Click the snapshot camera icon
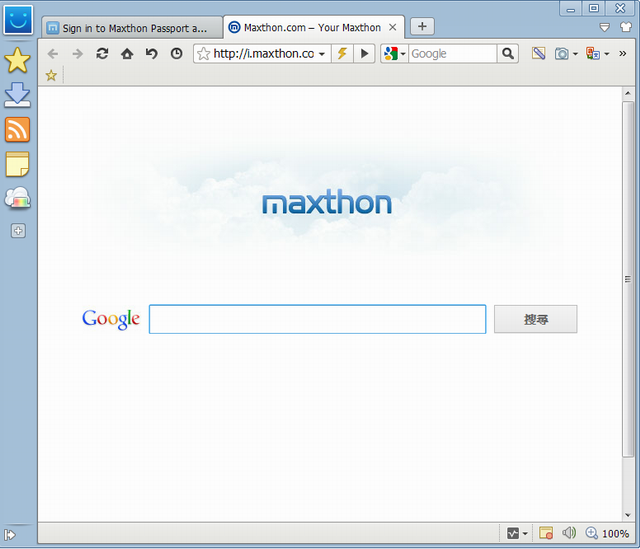This screenshot has height=549, width=640. pos(563,53)
